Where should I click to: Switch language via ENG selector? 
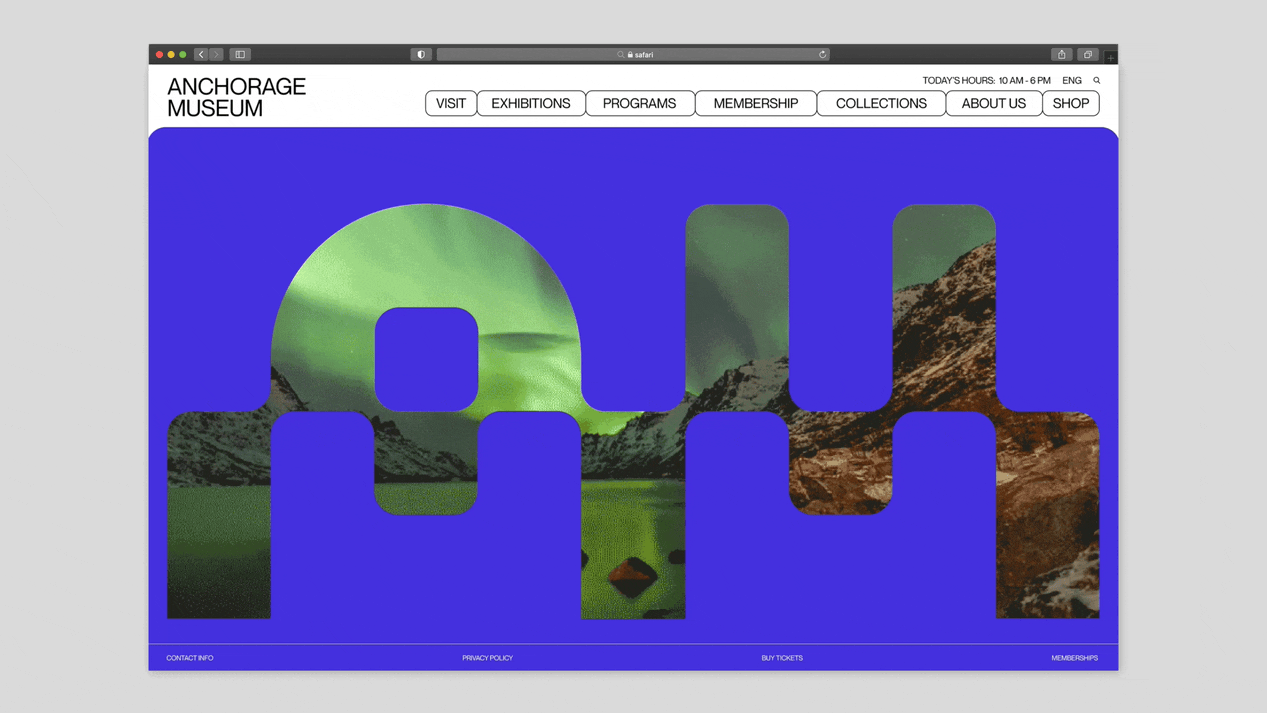point(1072,80)
